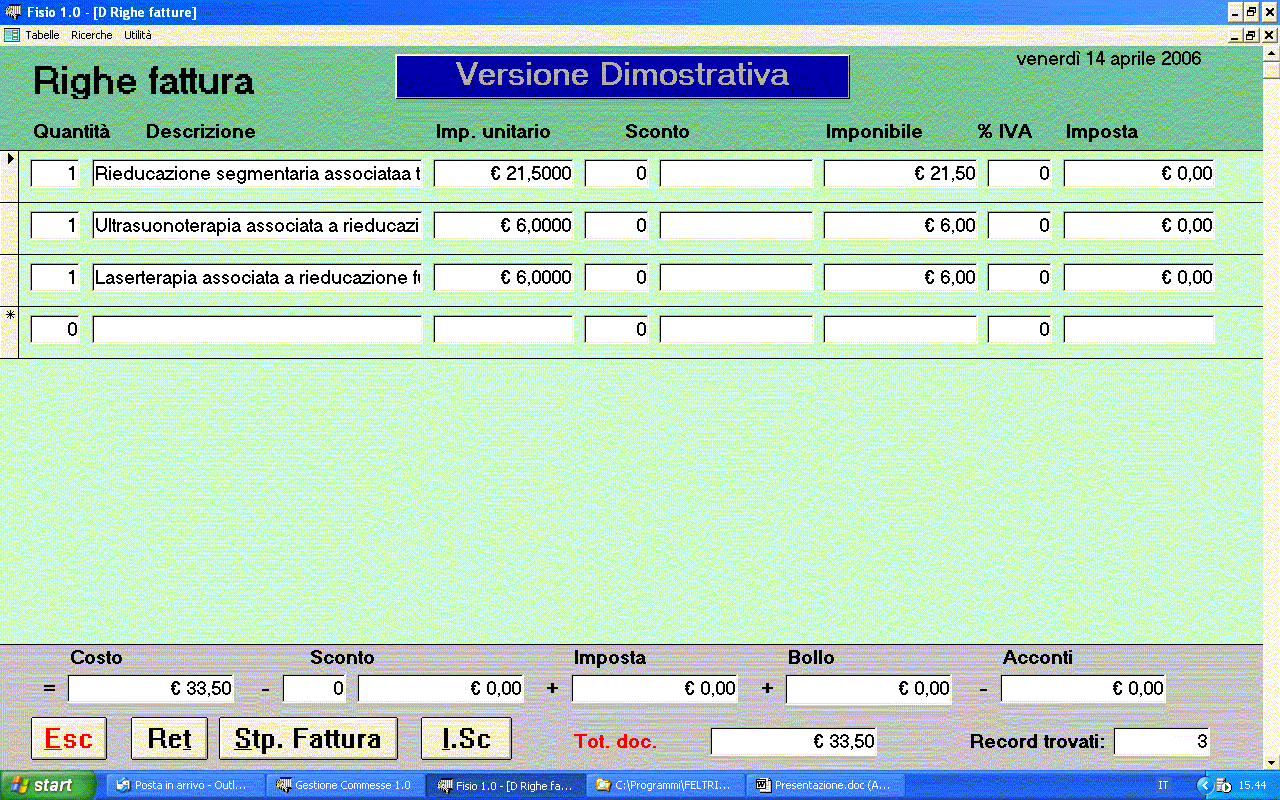Click the Quantità column header
Screen dimensions: 1280x800
(x=72, y=131)
